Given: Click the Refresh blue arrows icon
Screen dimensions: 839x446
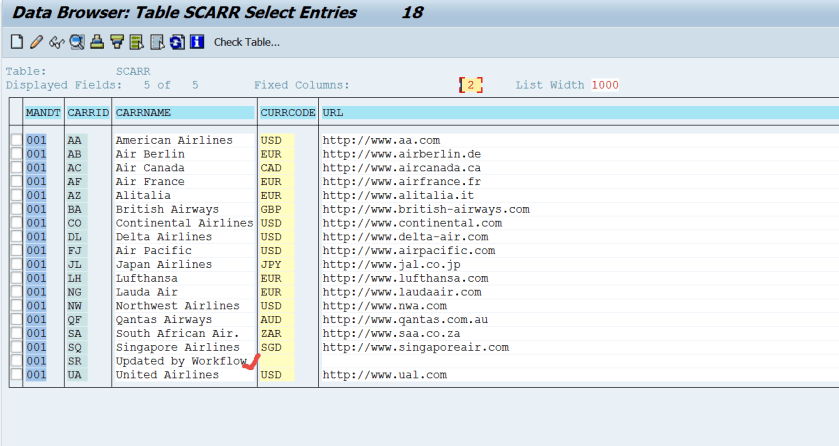Looking at the screenshot, I should 177,42.
